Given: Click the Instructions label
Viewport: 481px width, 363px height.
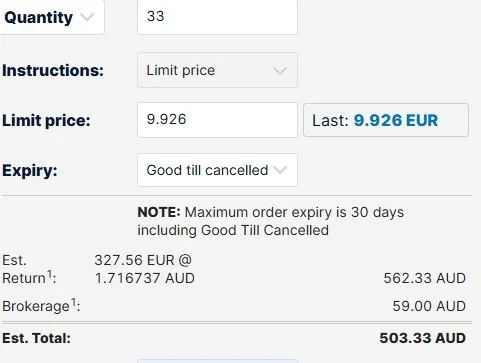Looking at the screenshot, I should point(53,70).
